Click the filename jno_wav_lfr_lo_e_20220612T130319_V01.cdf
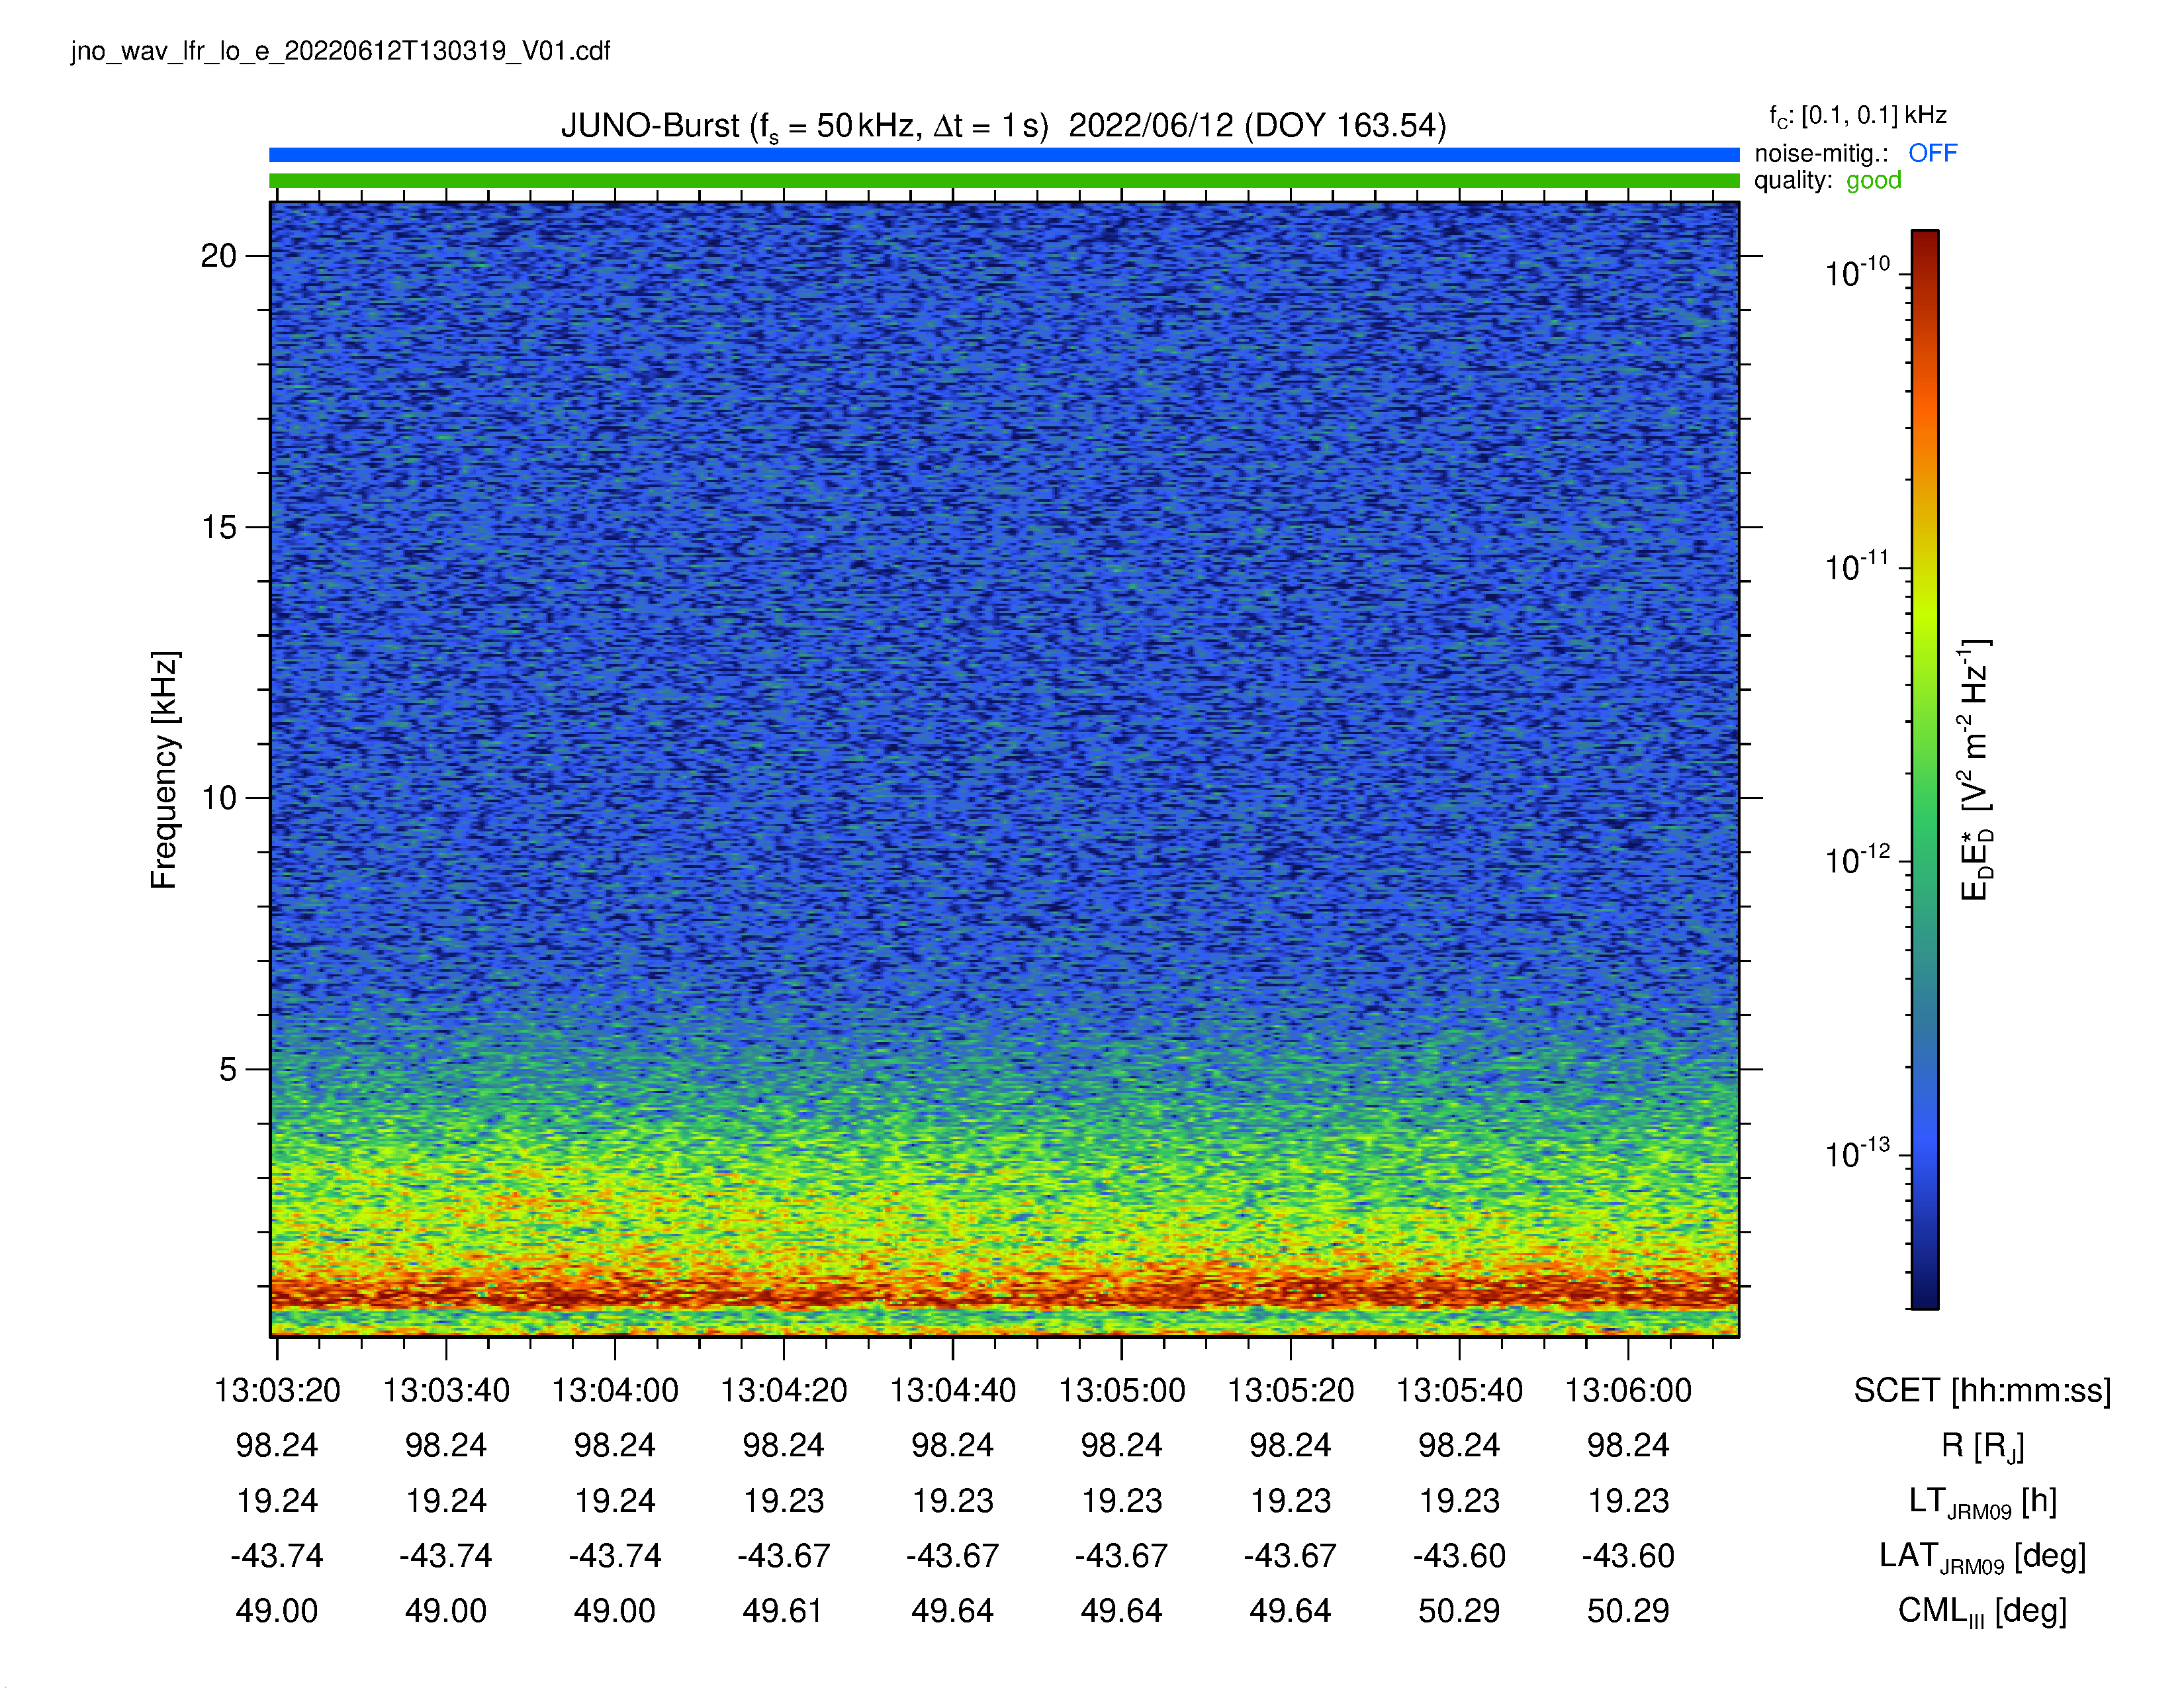The width and height of the screenshot is (2184, 1688). 340,51
